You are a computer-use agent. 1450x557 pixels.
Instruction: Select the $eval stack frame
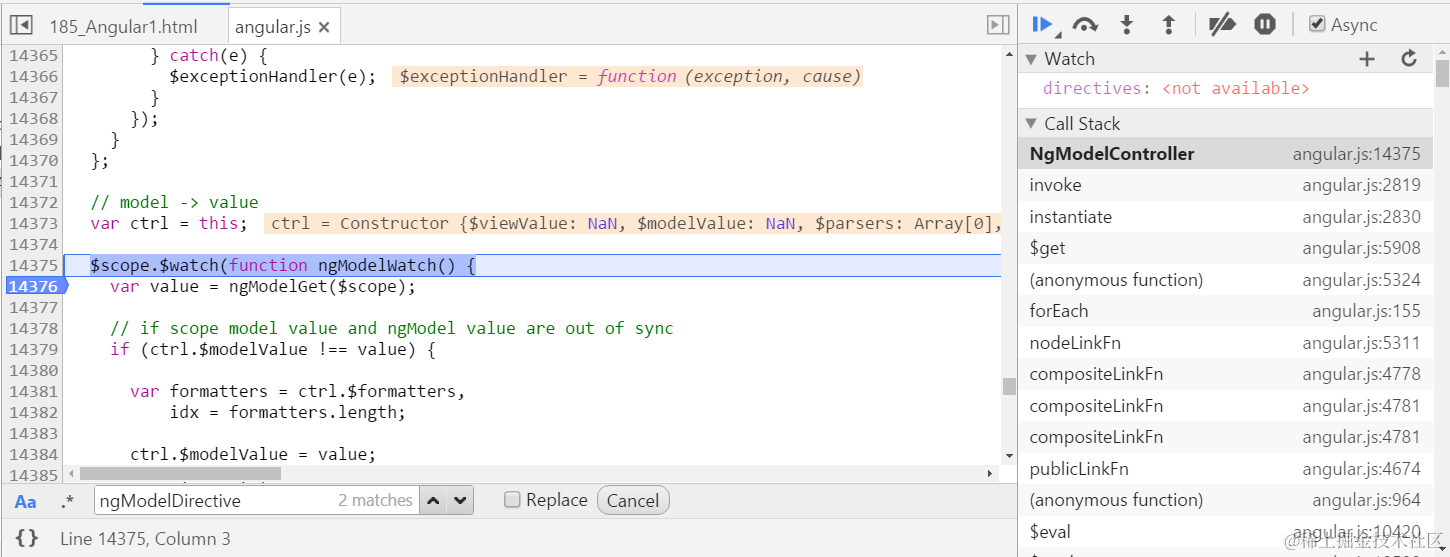pyautogui.click(x=1225, y=532)
